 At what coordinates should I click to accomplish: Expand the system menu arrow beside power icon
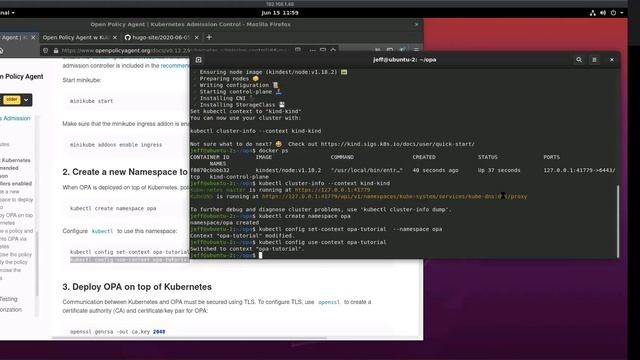[x=622, y=13]
